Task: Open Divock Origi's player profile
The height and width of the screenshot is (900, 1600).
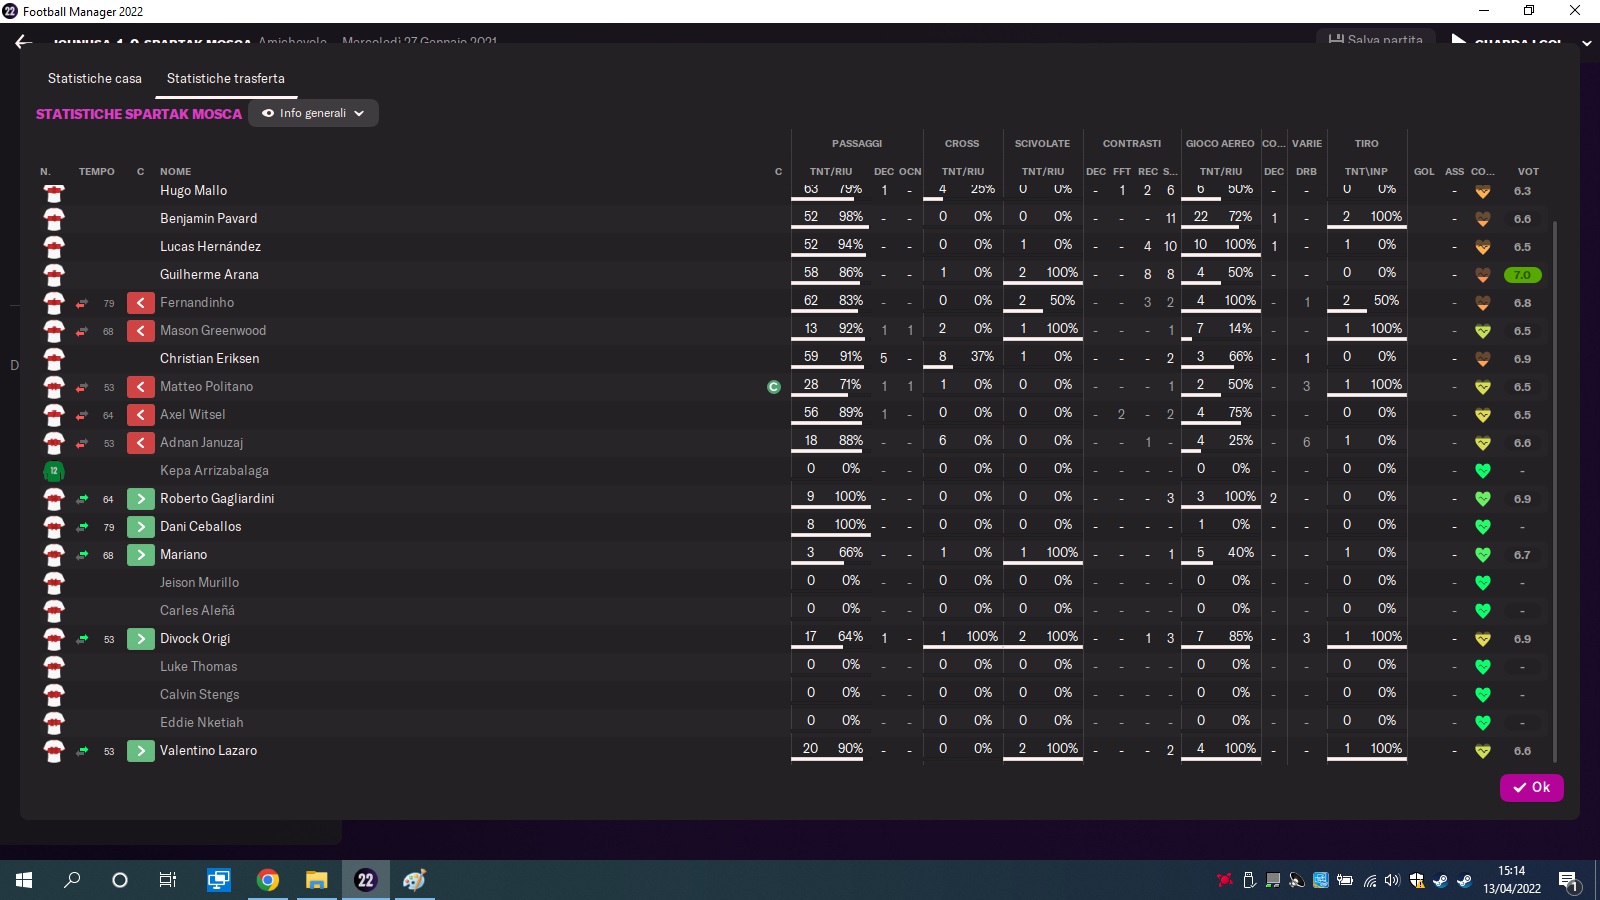Action: [x=195, y=638]
